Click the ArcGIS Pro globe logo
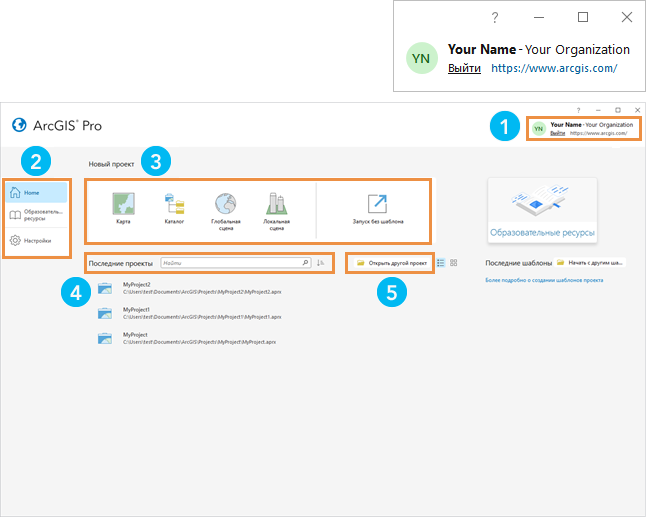The width and height of the screenshot is (646, 517). click(x=19, y=125)
